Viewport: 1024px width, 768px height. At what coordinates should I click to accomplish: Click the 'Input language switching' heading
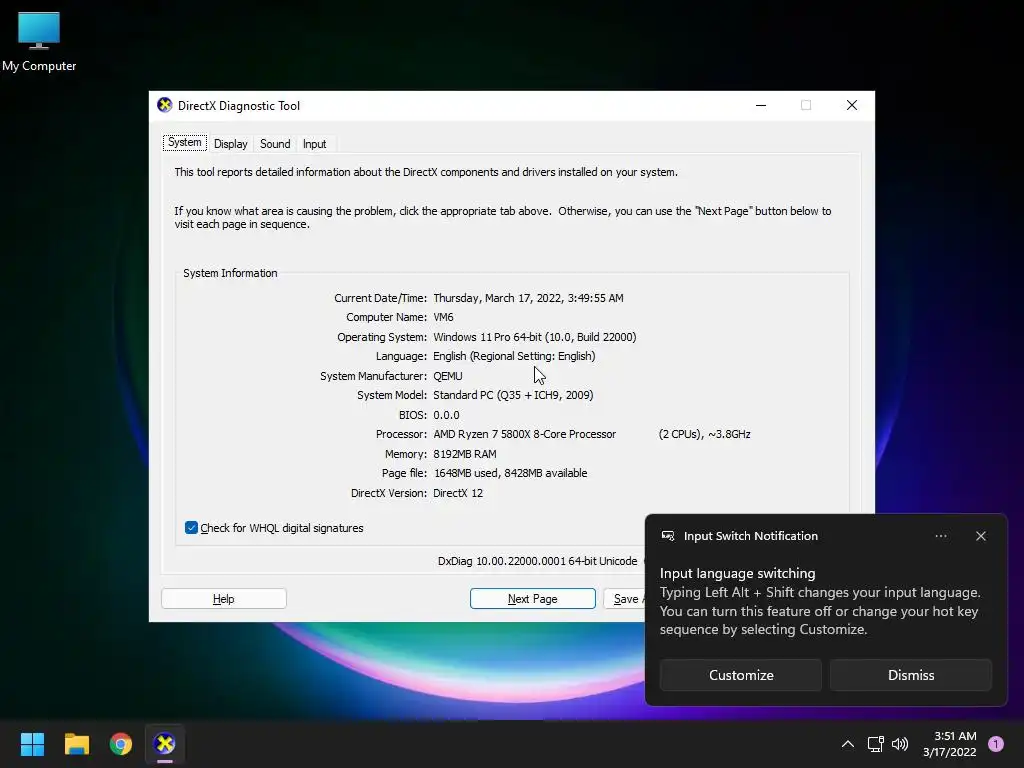coord(737,573)
